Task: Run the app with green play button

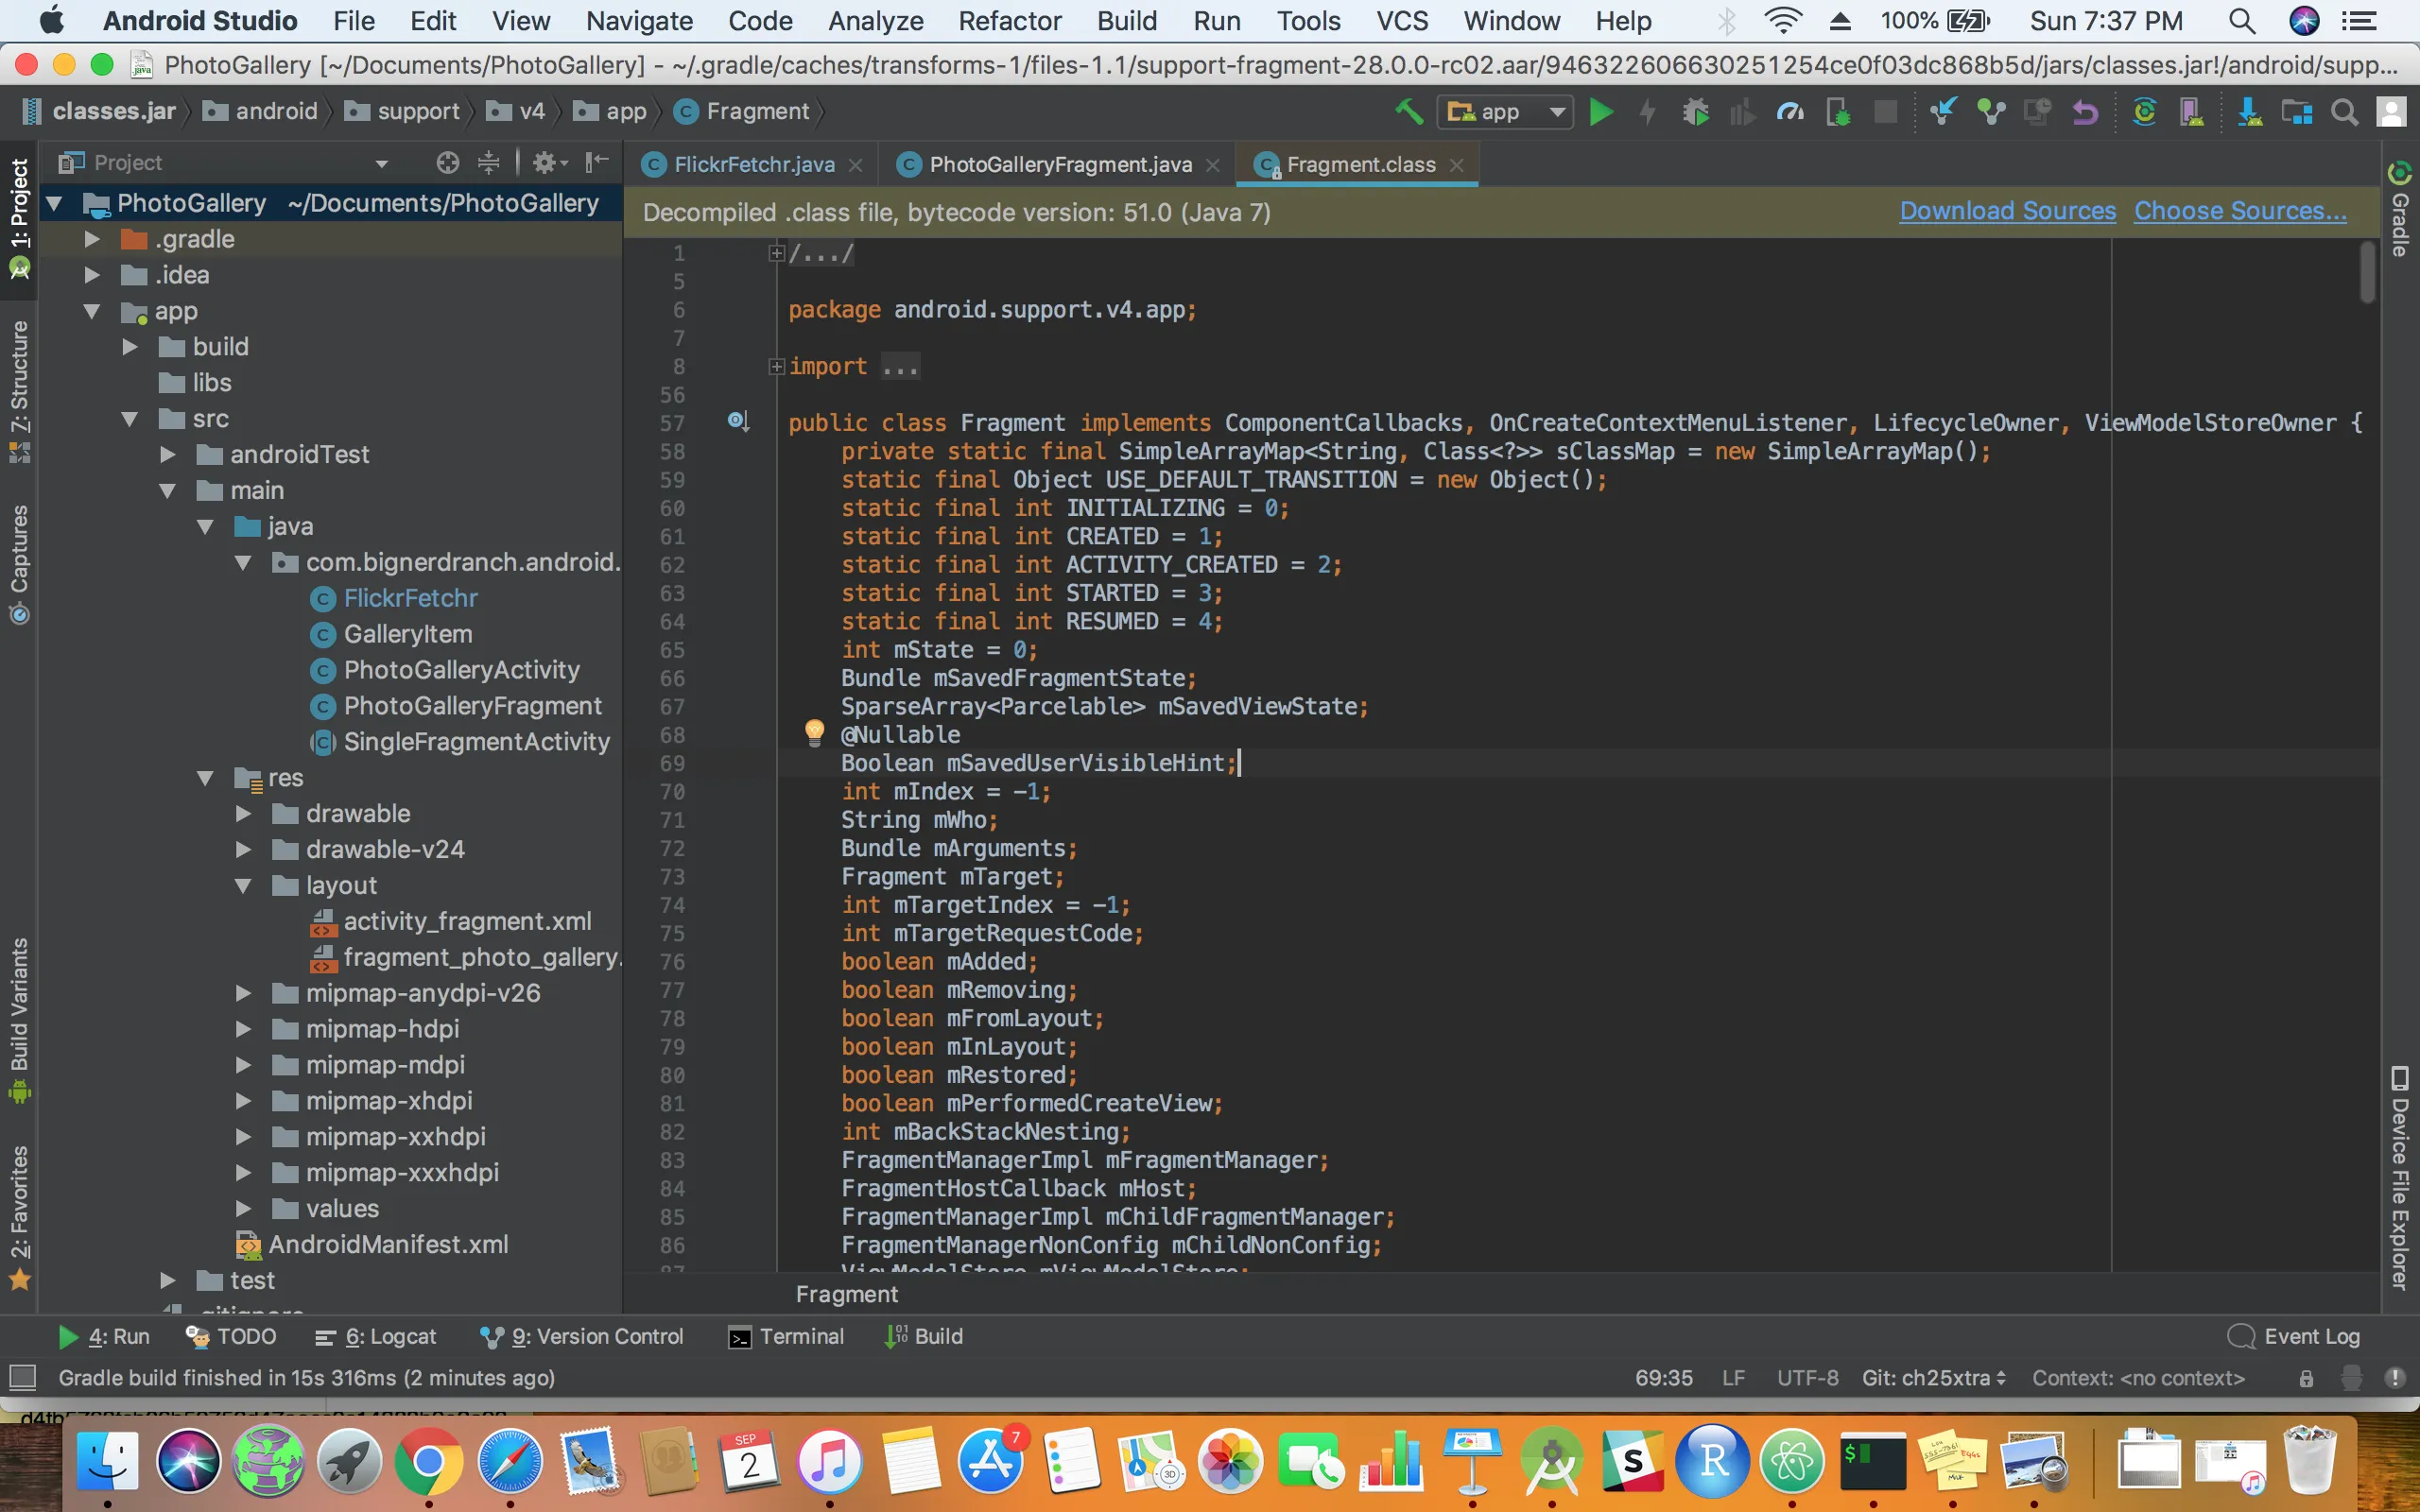Action: pyautogui.click(x=1600, y=111)
